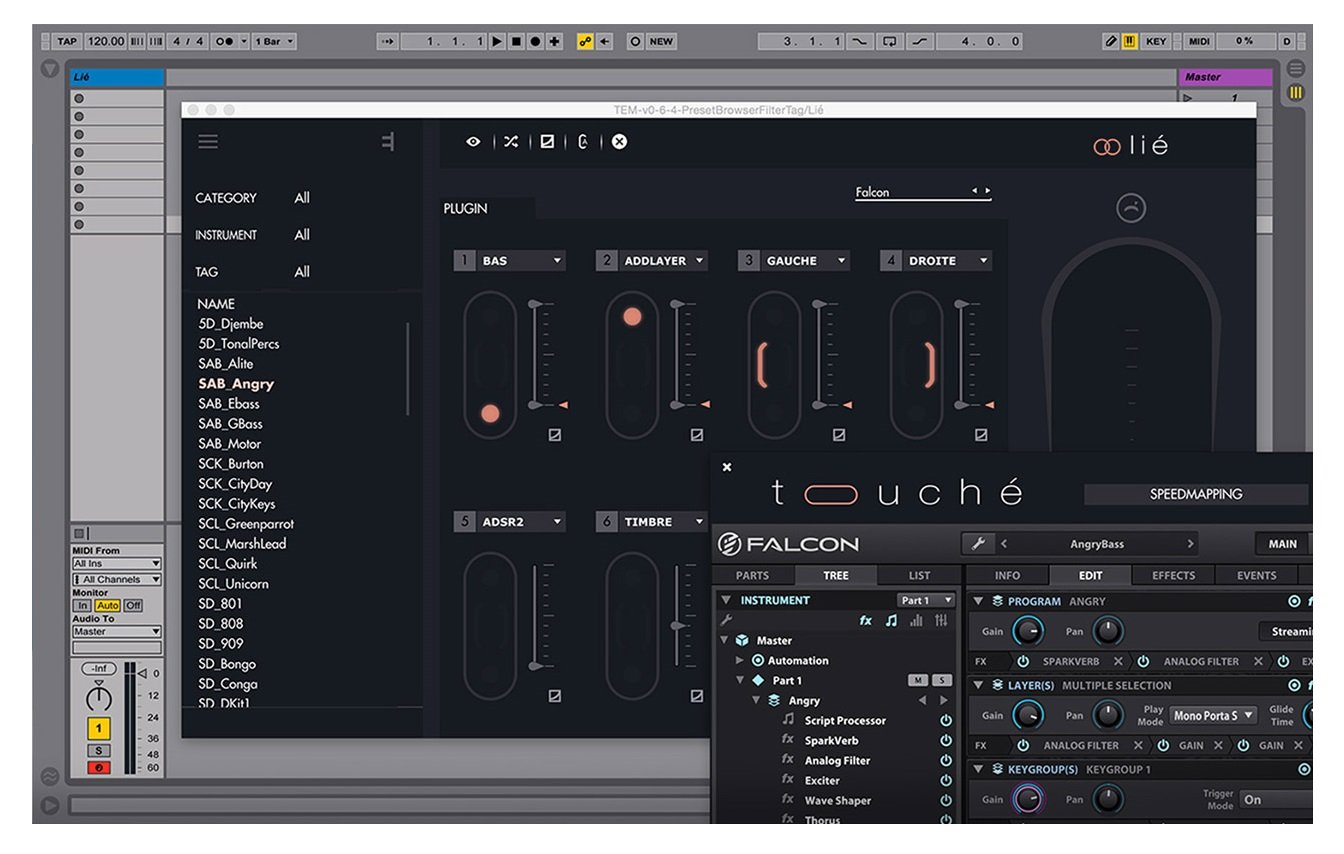The width and height of the screenshot is (1344, 854).
Task: Click the round X icon in Lié toolbar
Action: [x=619, y=142]
